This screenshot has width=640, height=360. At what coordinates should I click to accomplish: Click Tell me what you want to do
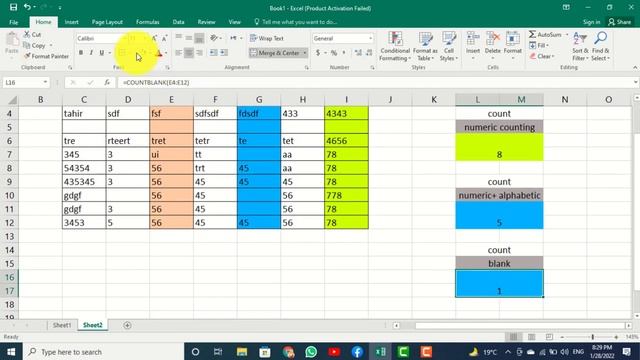click(299, 22)
